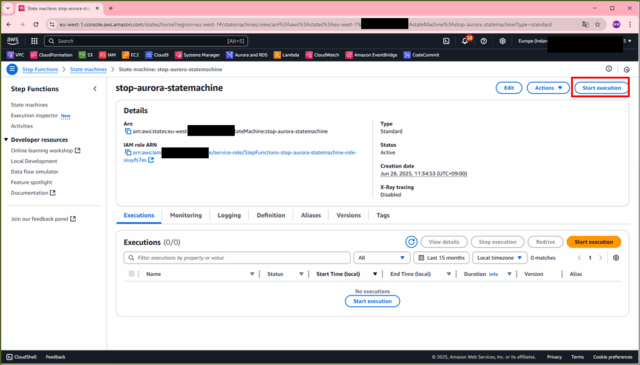The image size is (640, 365).
Task: Click the AWS logo home icon
Action: pyautogui.click(x=13, y=41)
